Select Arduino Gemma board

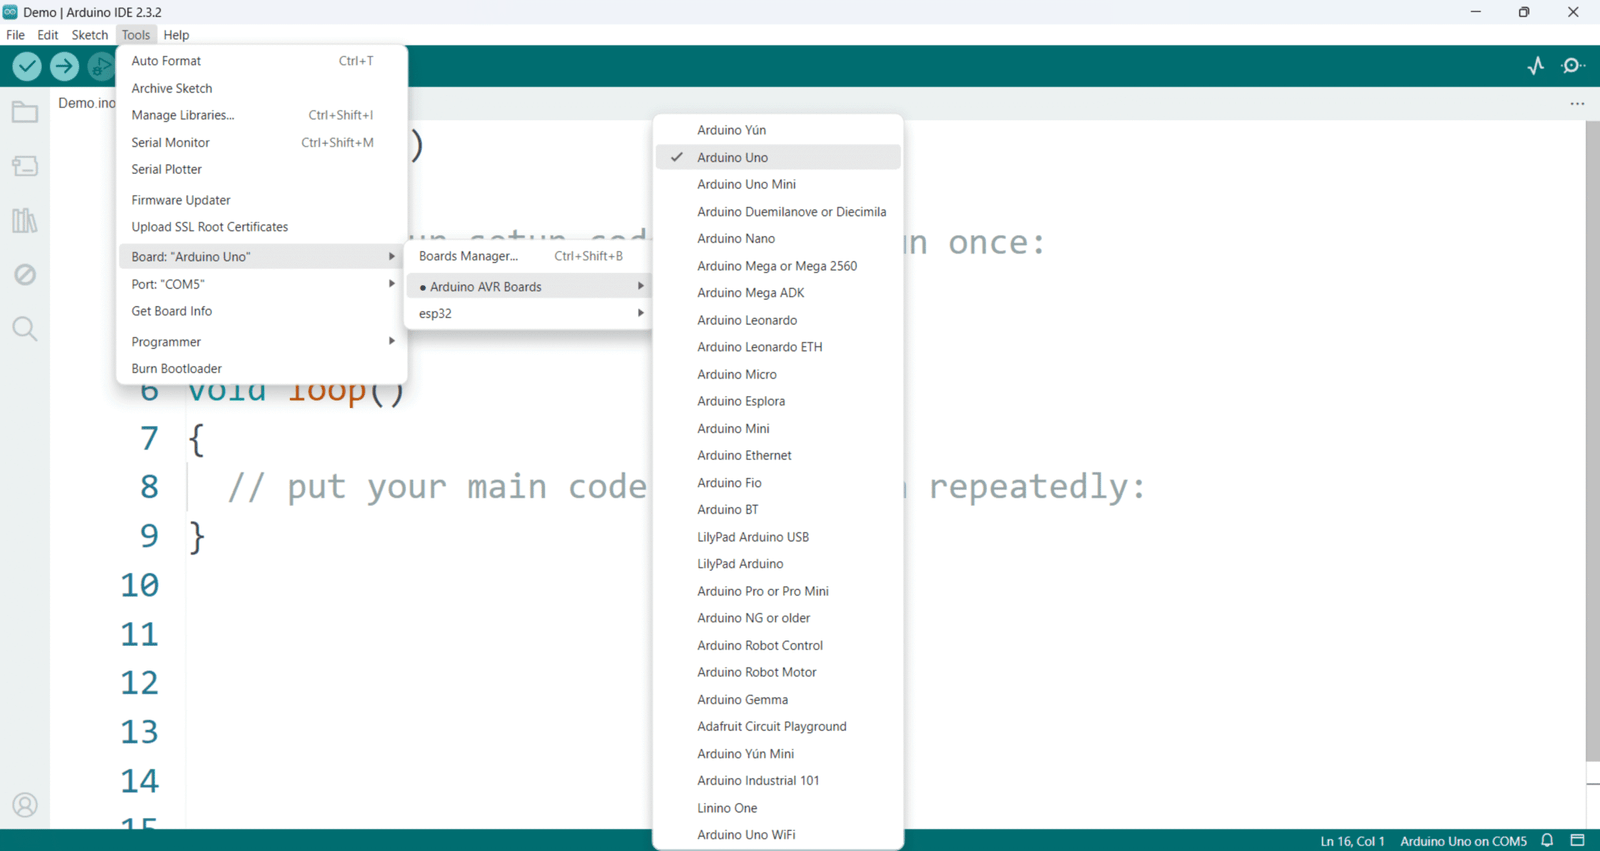(x=778, y=699)
